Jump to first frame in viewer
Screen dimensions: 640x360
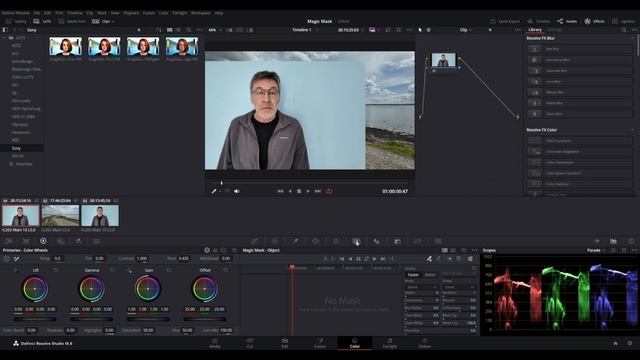pos(280,191)
